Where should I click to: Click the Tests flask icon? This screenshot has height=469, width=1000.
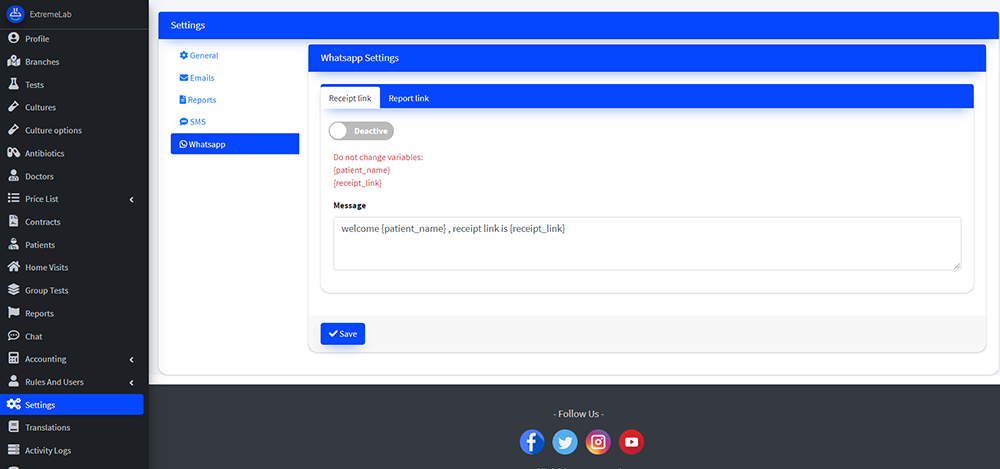click(x=14, y=84)
